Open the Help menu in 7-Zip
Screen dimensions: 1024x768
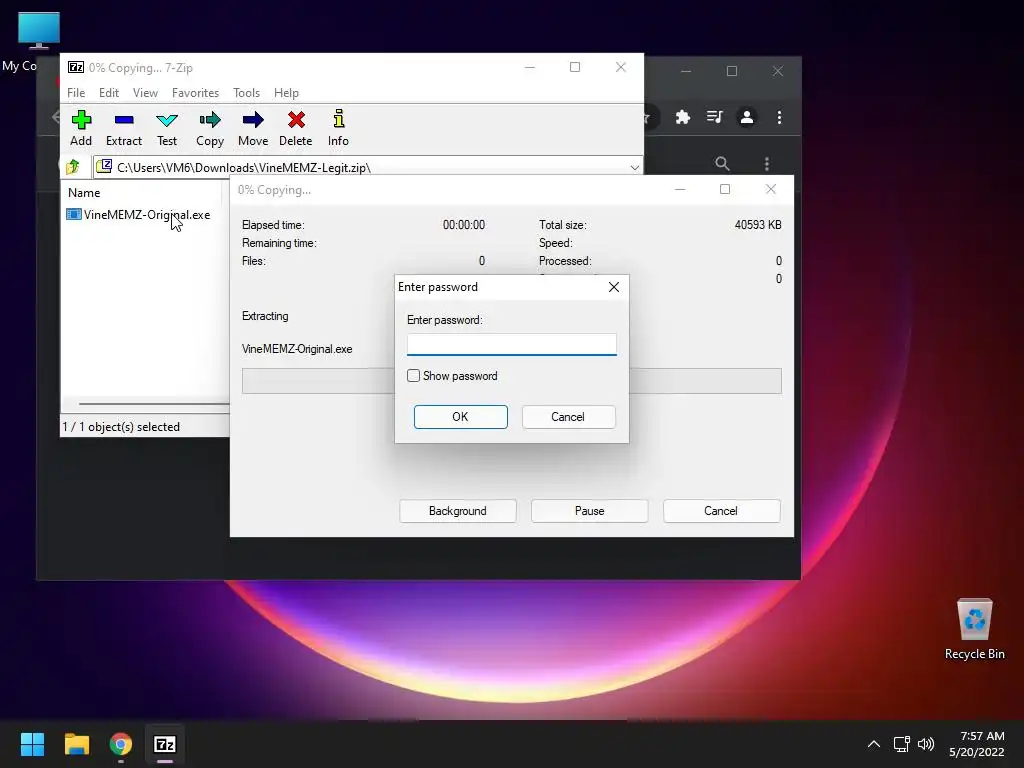[x=286, y=93]
